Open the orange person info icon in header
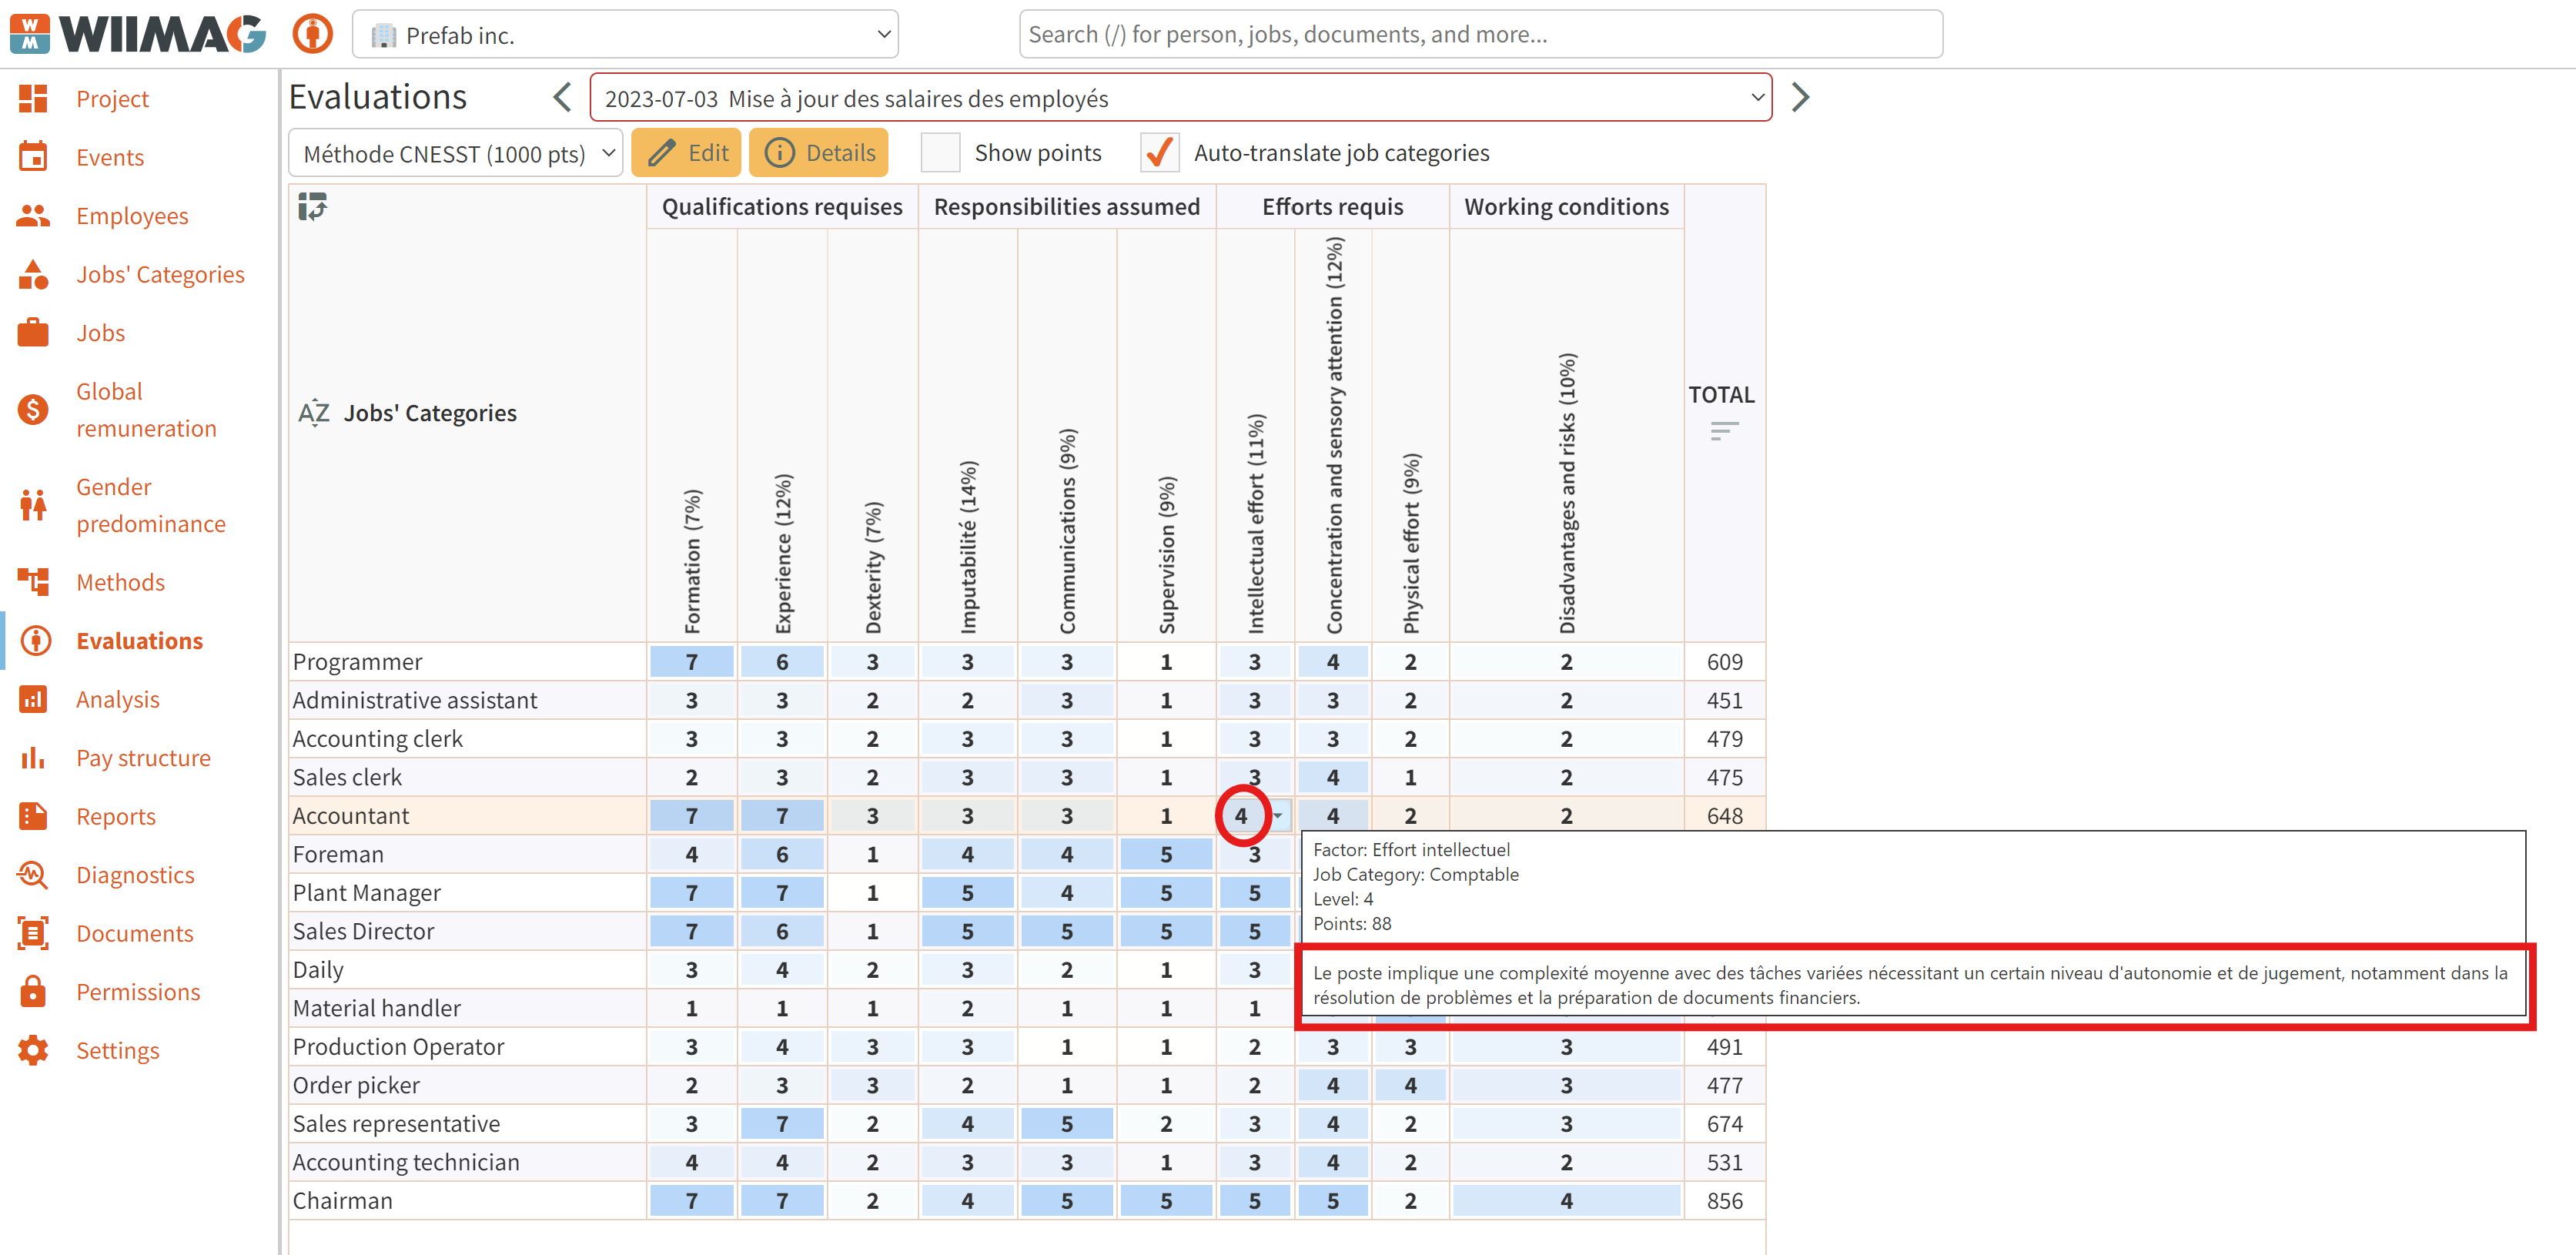Image resolution: width=2576 pixels, height=1255 pixels. pyautogui.click(x=313, y=34)
